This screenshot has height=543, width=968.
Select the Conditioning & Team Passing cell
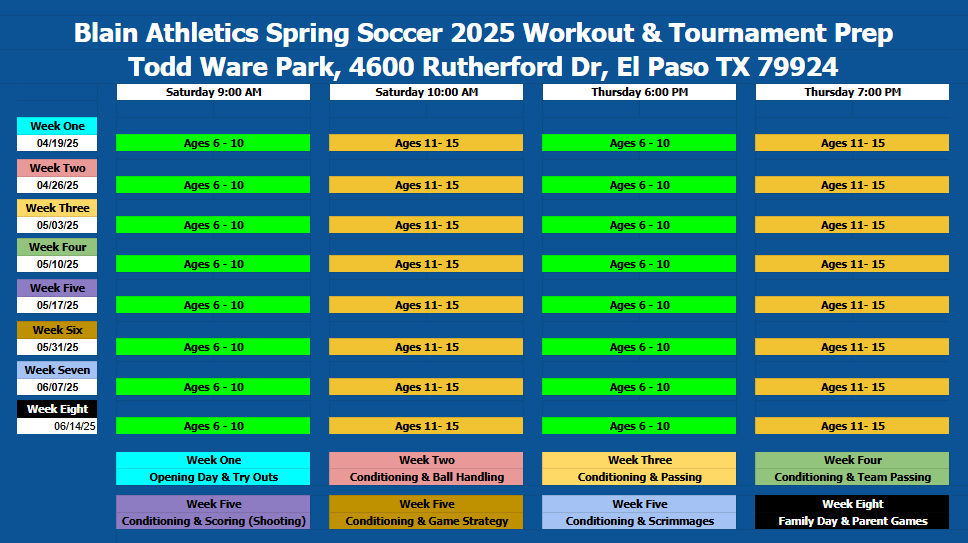(x=852, y=477)
